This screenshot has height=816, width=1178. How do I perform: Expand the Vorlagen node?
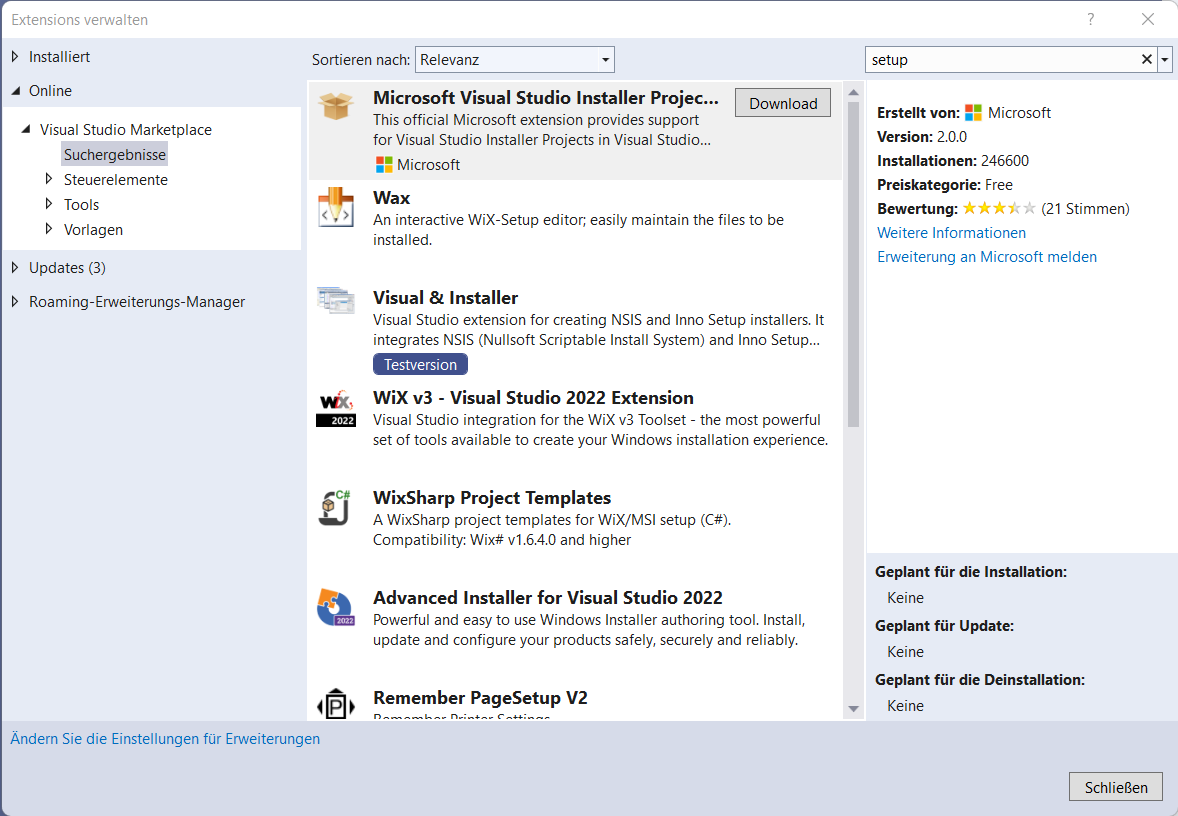click(x=49, y=228)
